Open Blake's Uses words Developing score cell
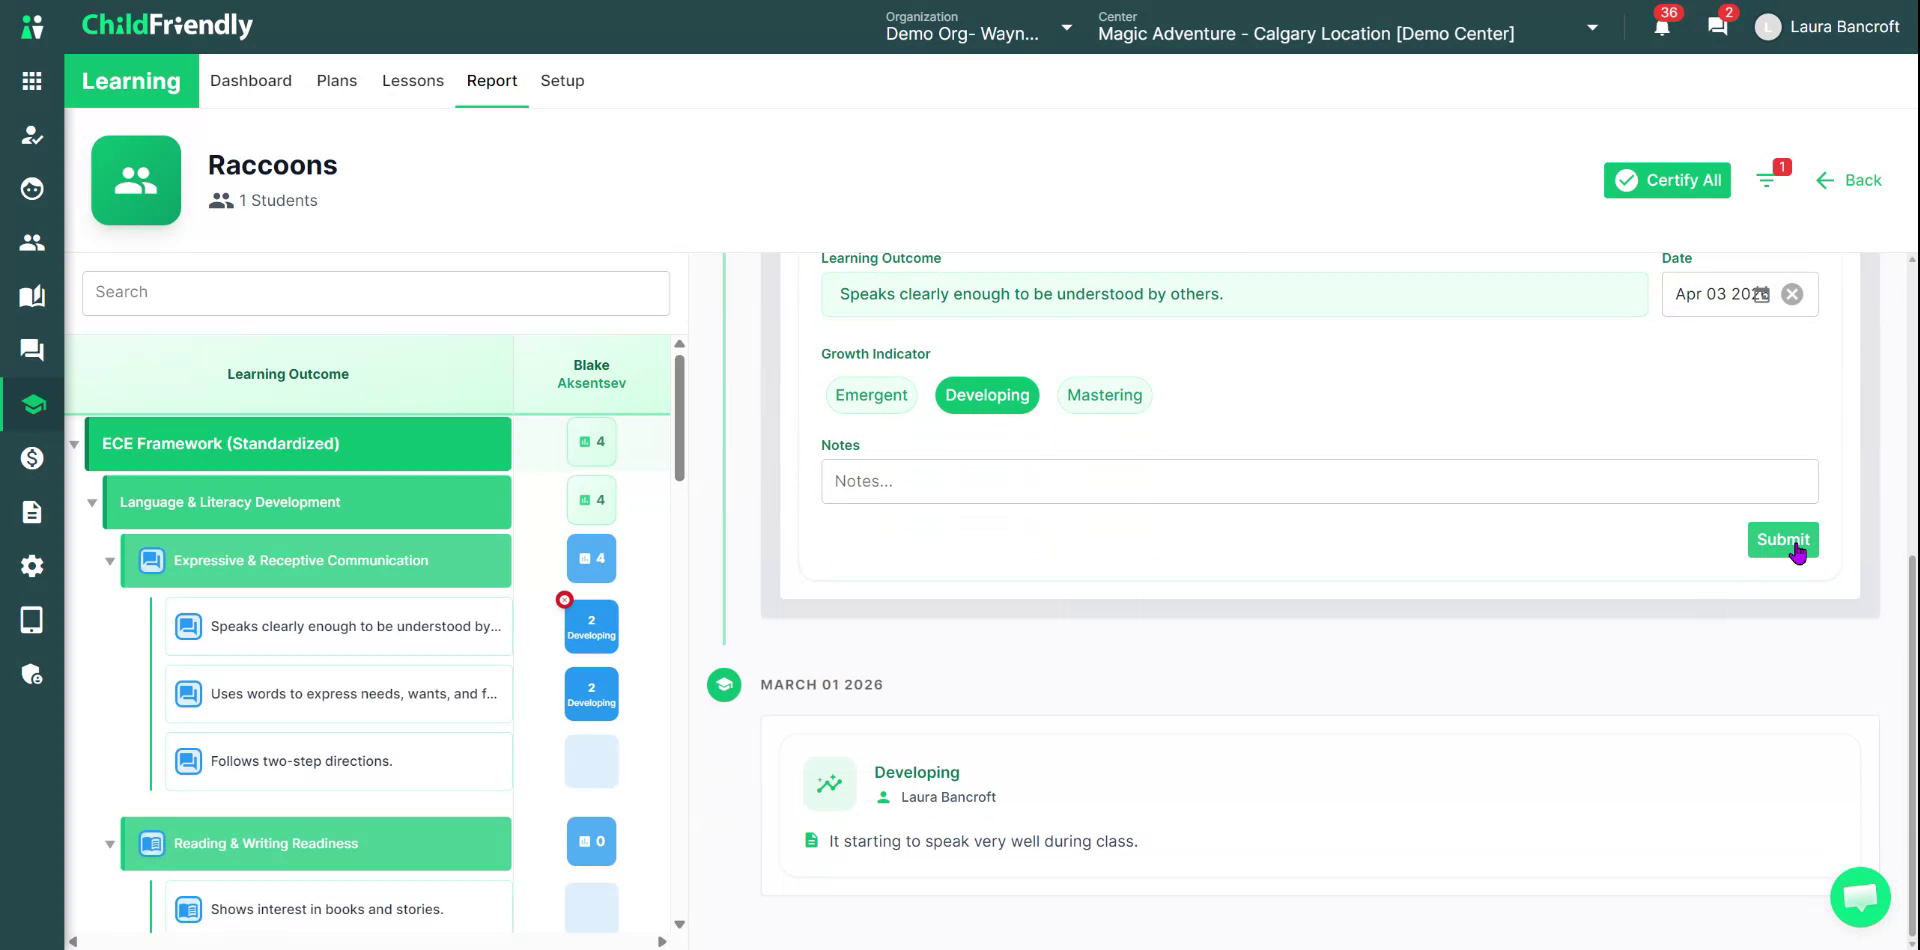 592,694
